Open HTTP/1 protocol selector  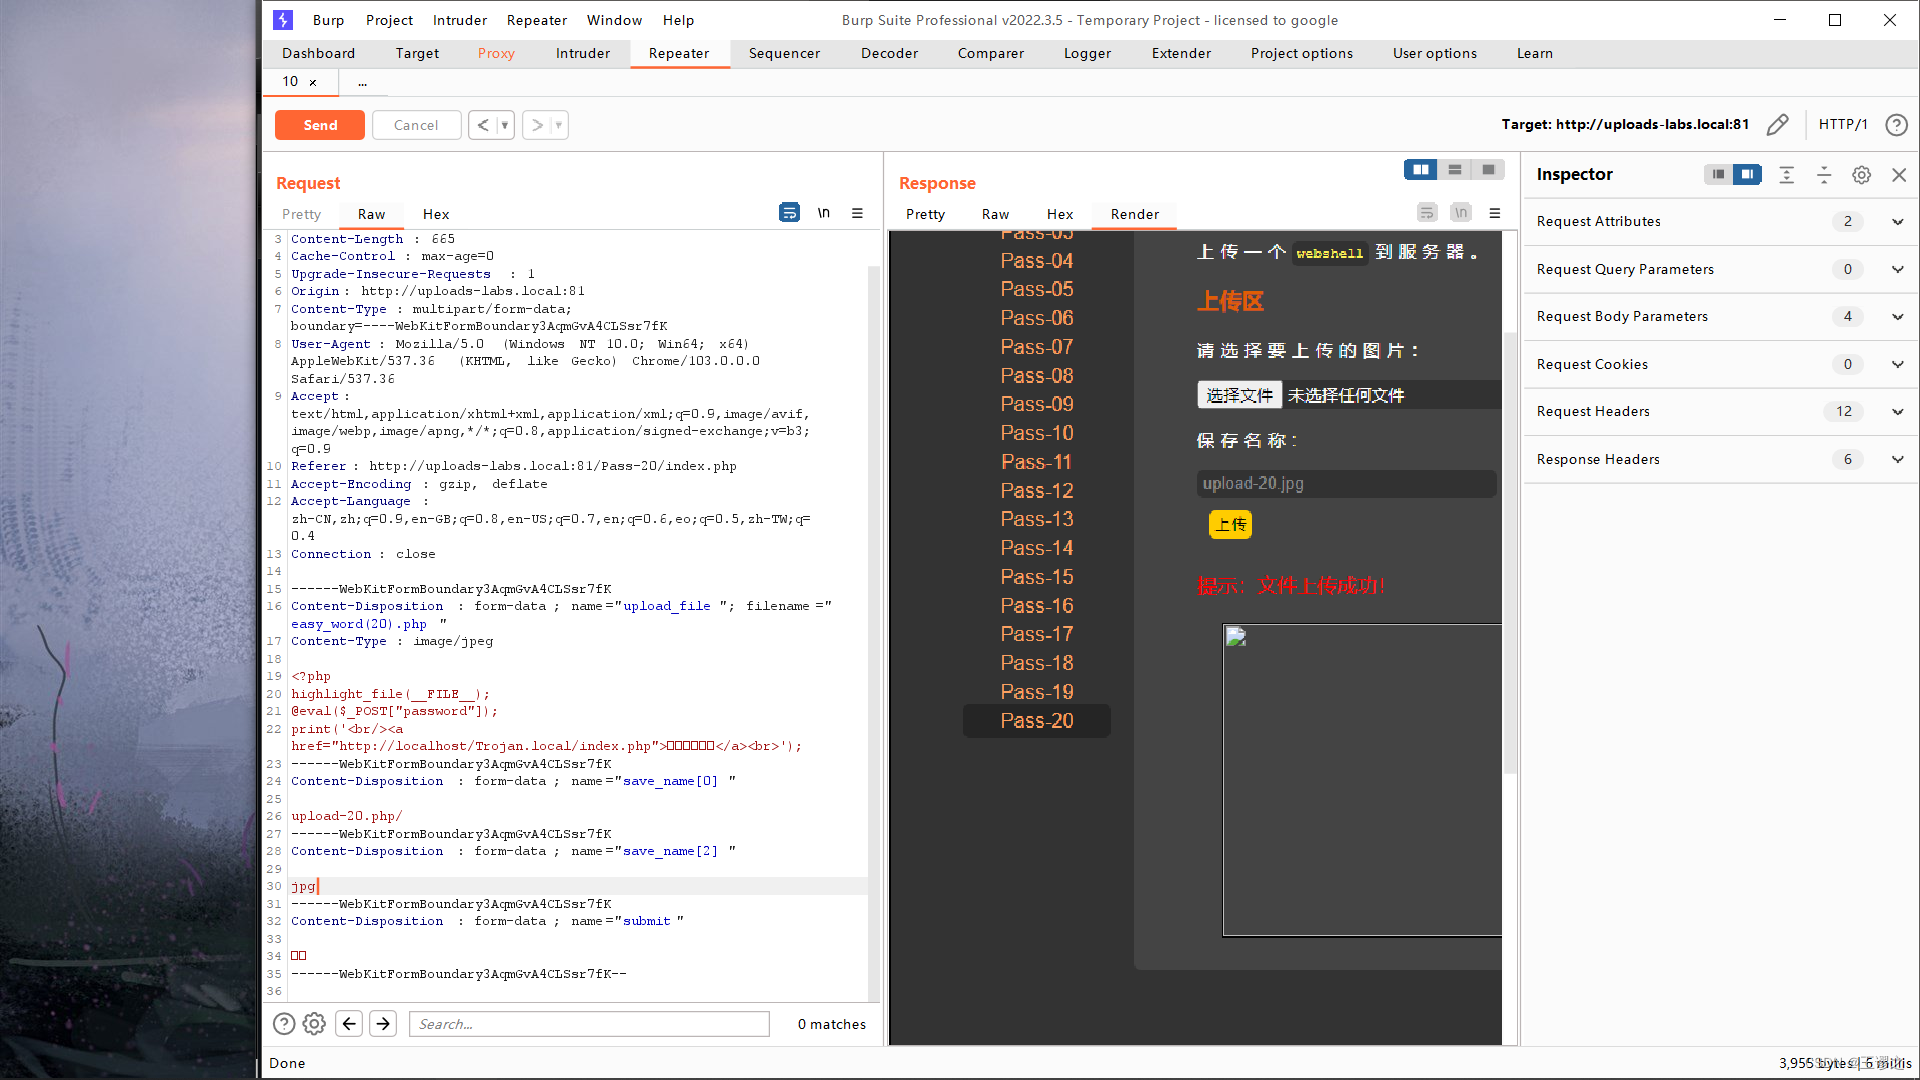click(1842, 125)
